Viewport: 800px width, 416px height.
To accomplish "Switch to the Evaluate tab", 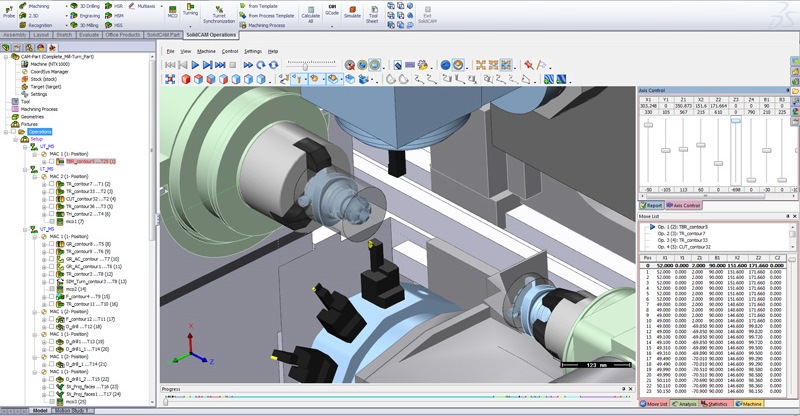I will [x=89, y=35].
